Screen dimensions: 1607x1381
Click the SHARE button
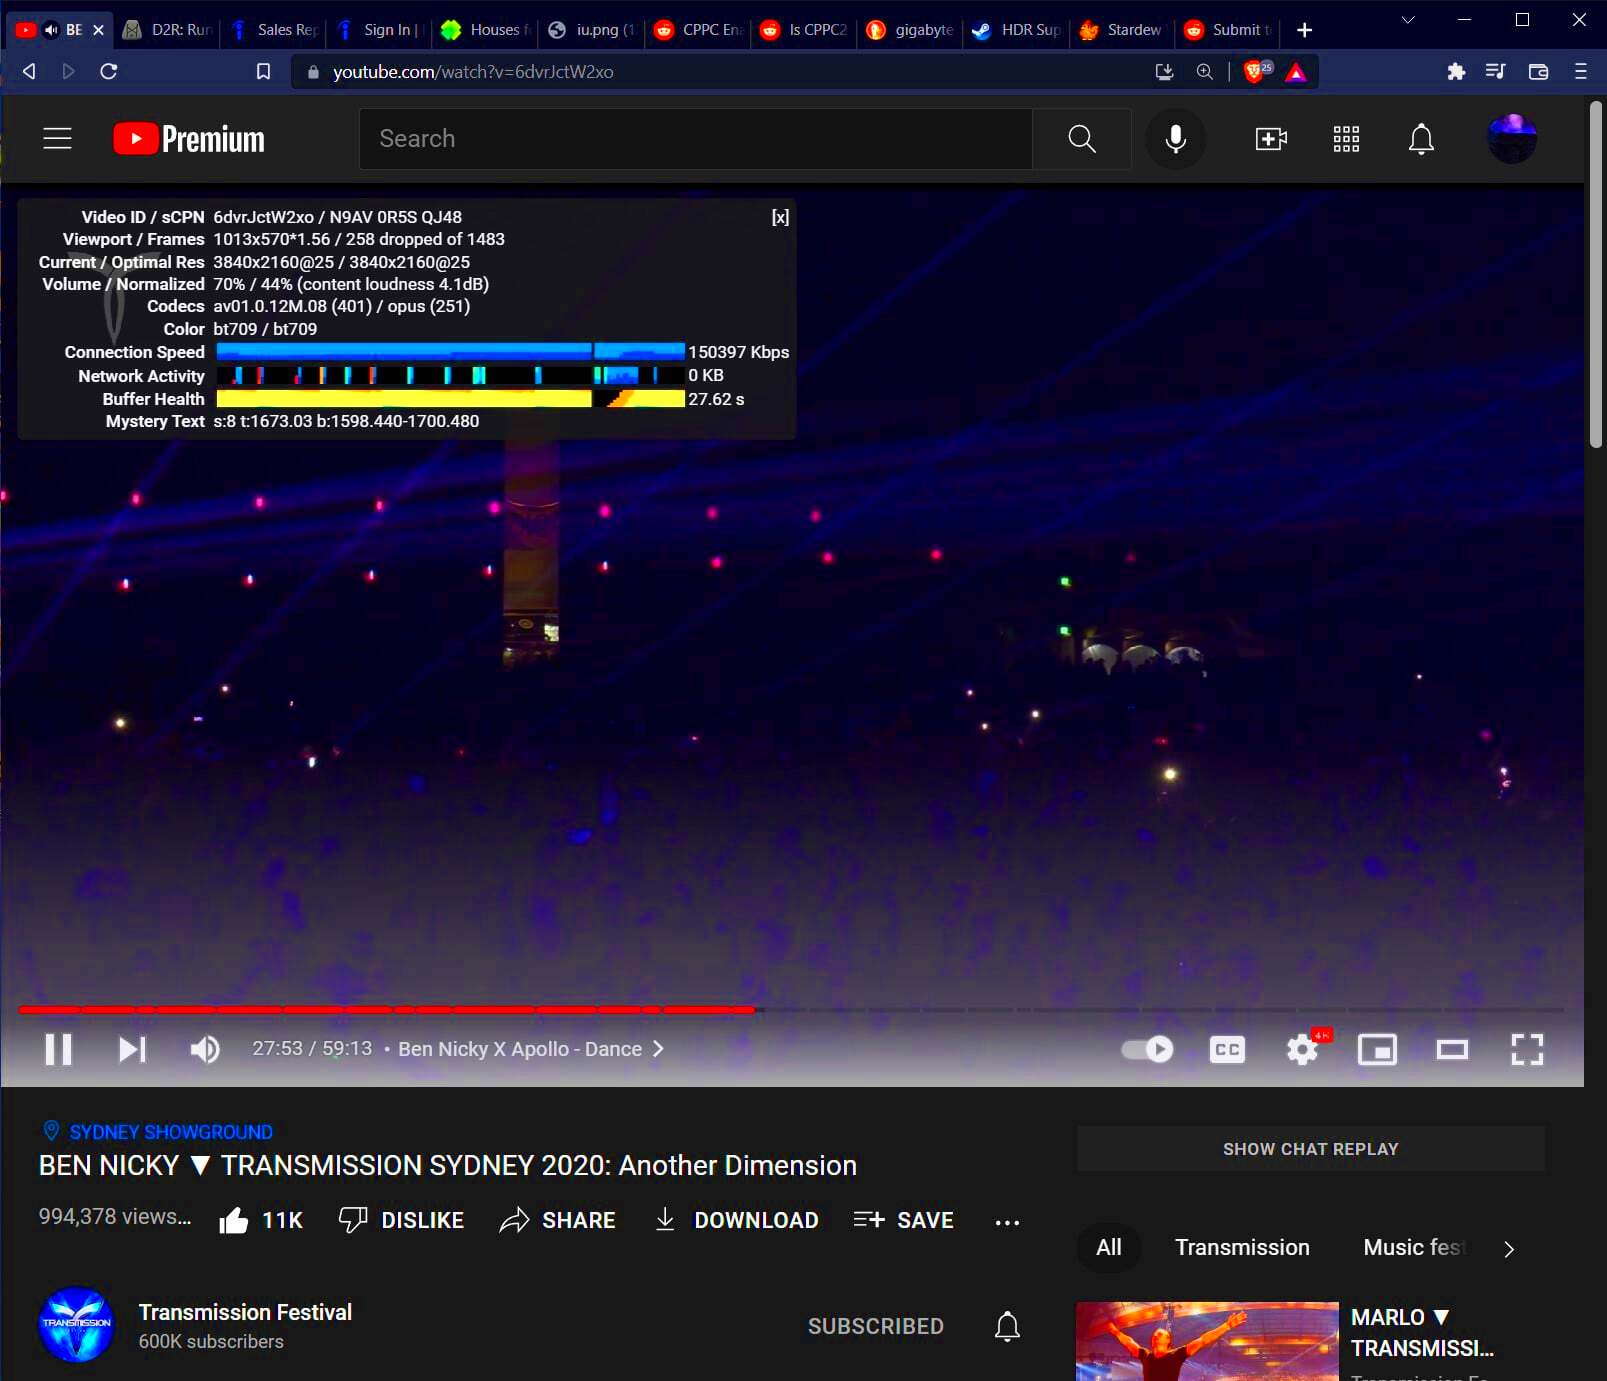tap(557, 1220)
